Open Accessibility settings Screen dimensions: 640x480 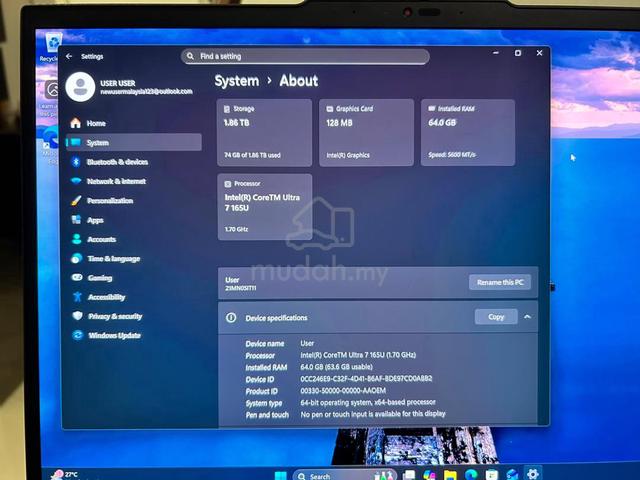tap(133, 297)
